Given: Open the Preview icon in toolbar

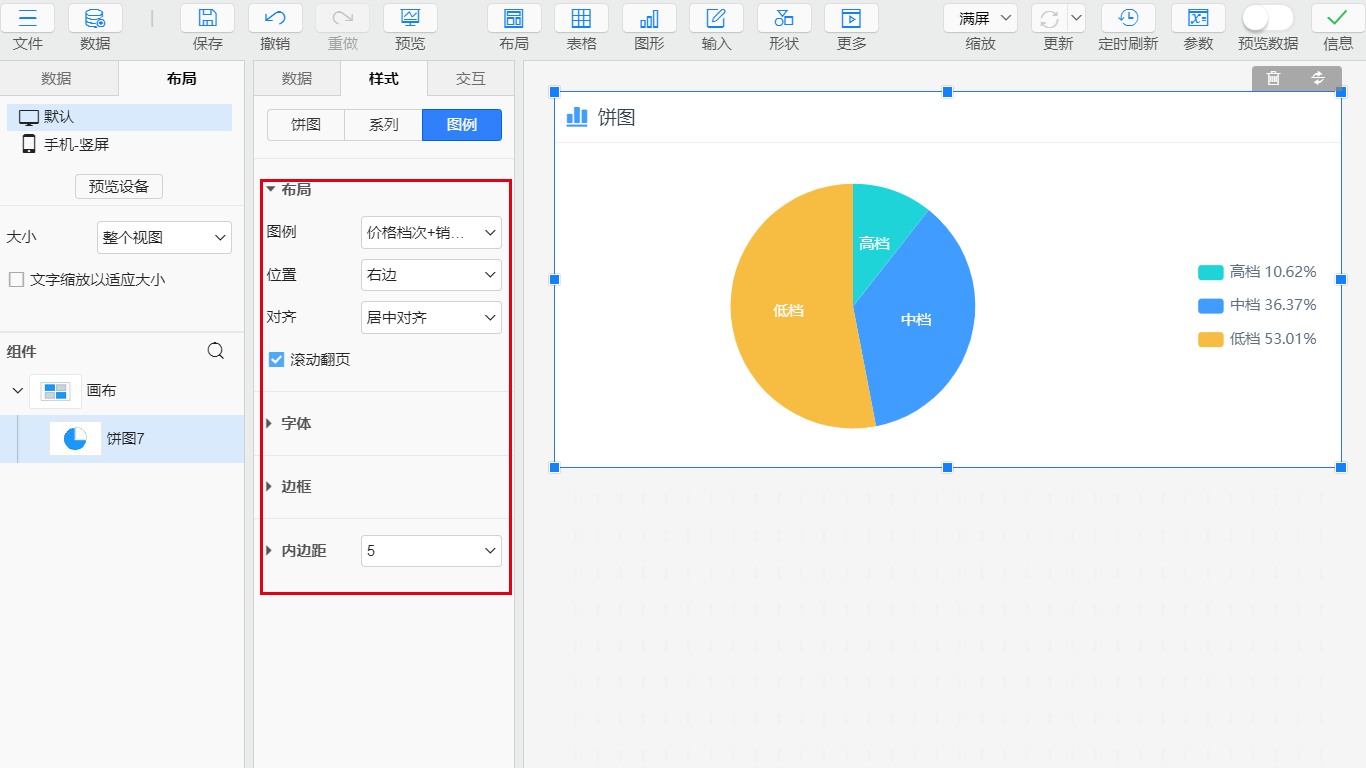Looking at the screenshot, I should coord(410,18).
